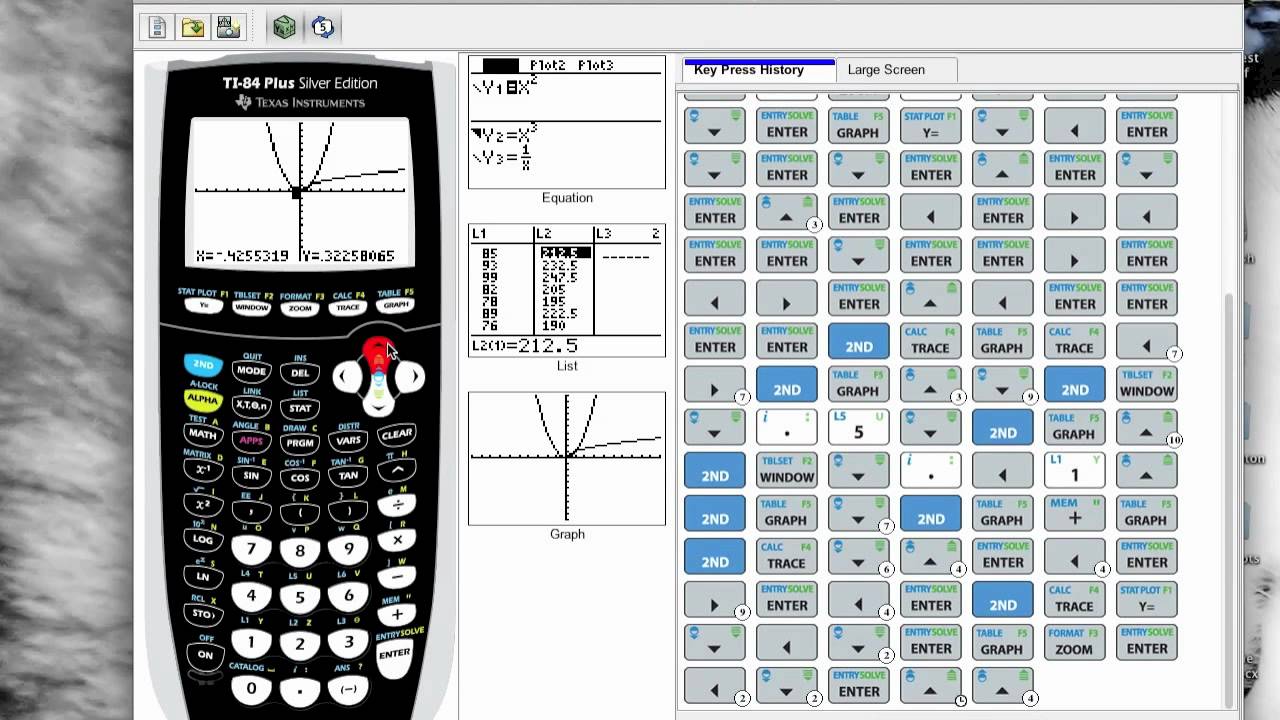Click the take screen capture camera icon
This screenshot has height=720, width=1280.
(x=229, y=27)
